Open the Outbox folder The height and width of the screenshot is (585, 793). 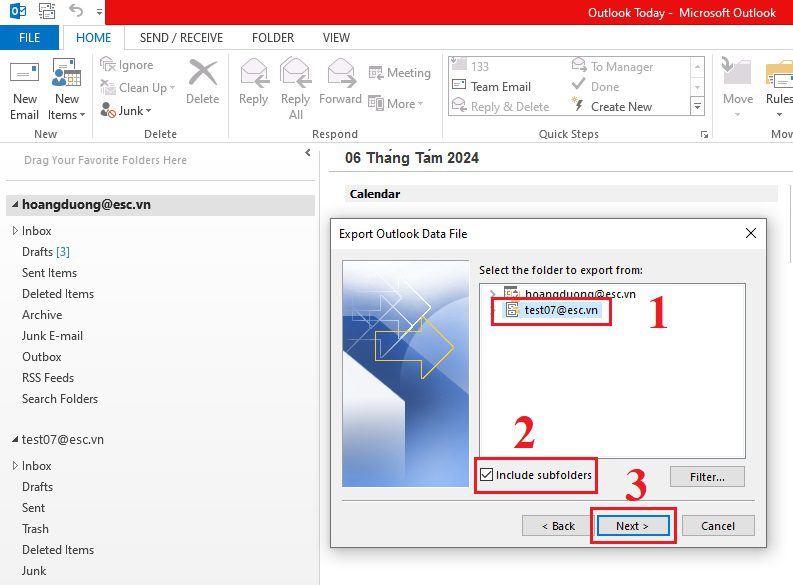(41, 356)
